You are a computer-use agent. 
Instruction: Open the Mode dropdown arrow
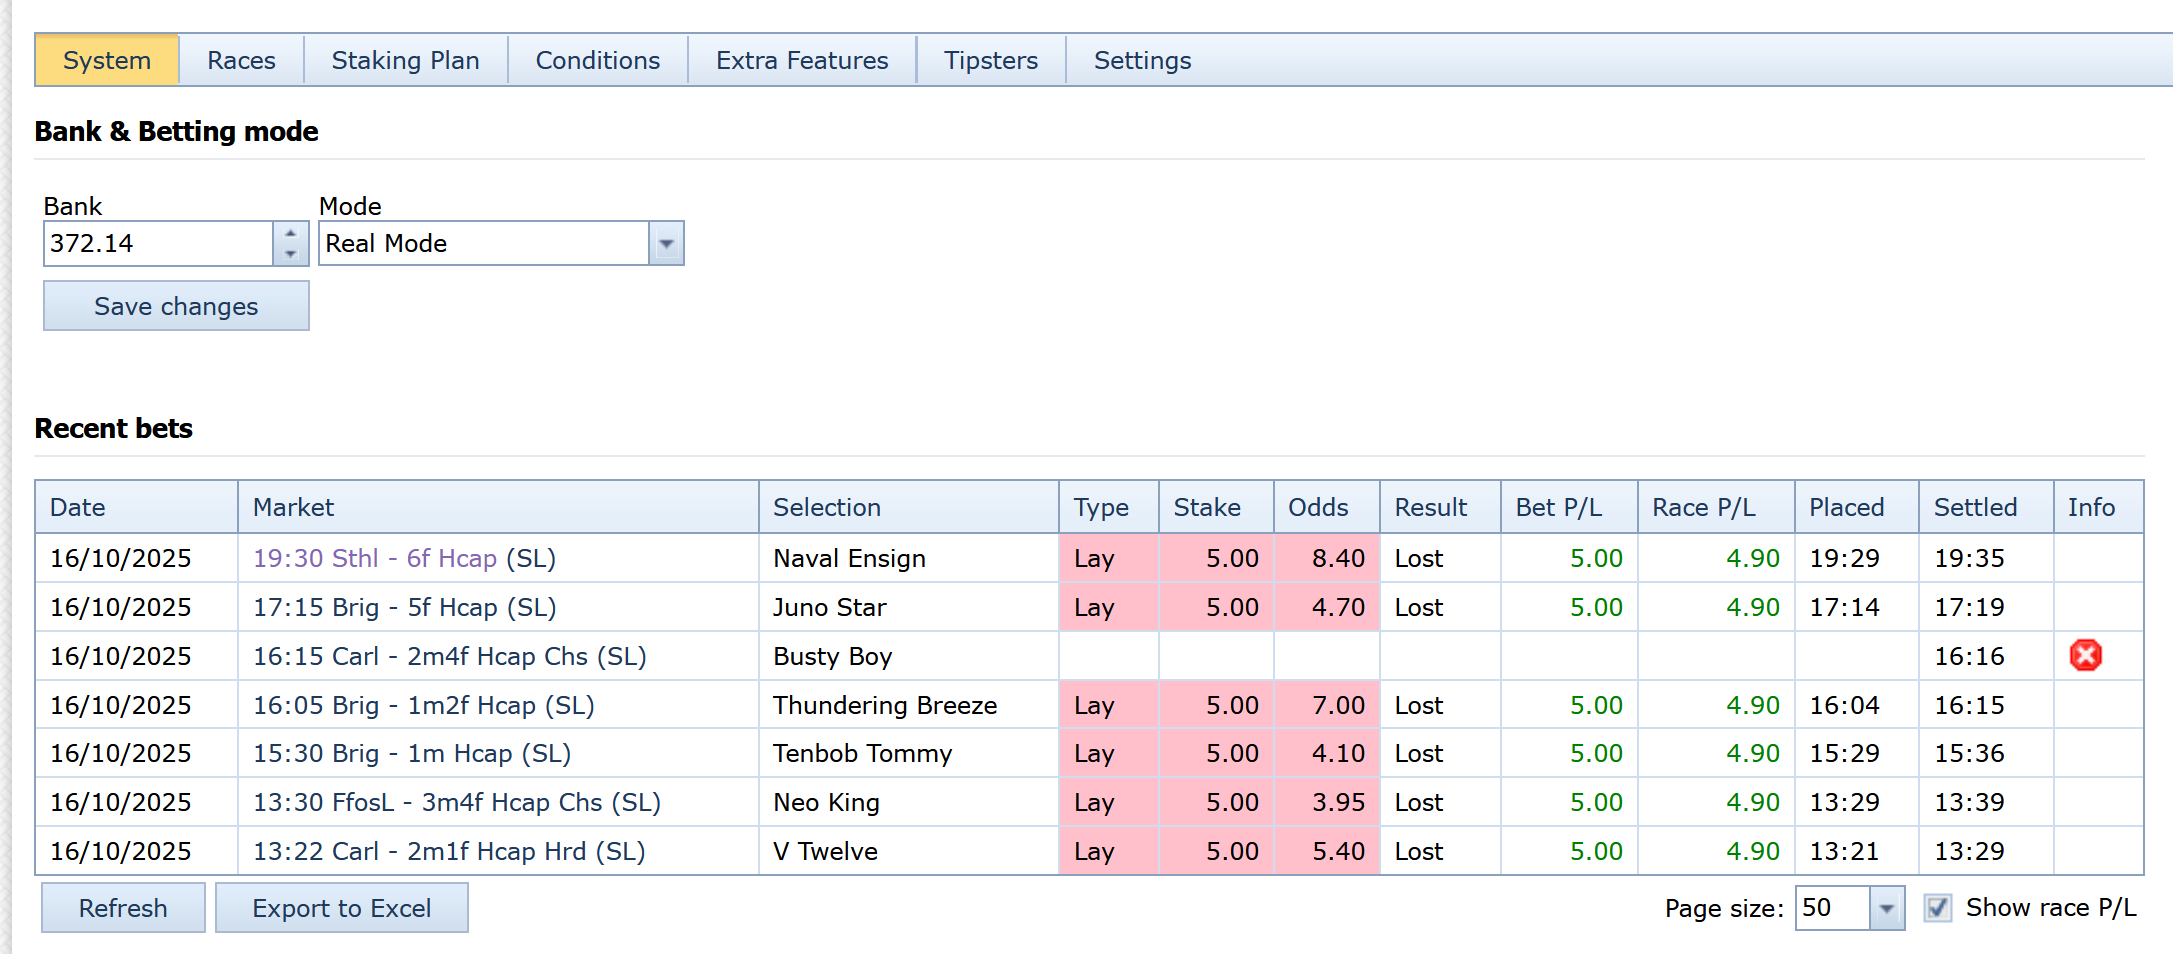click(666, 244)
